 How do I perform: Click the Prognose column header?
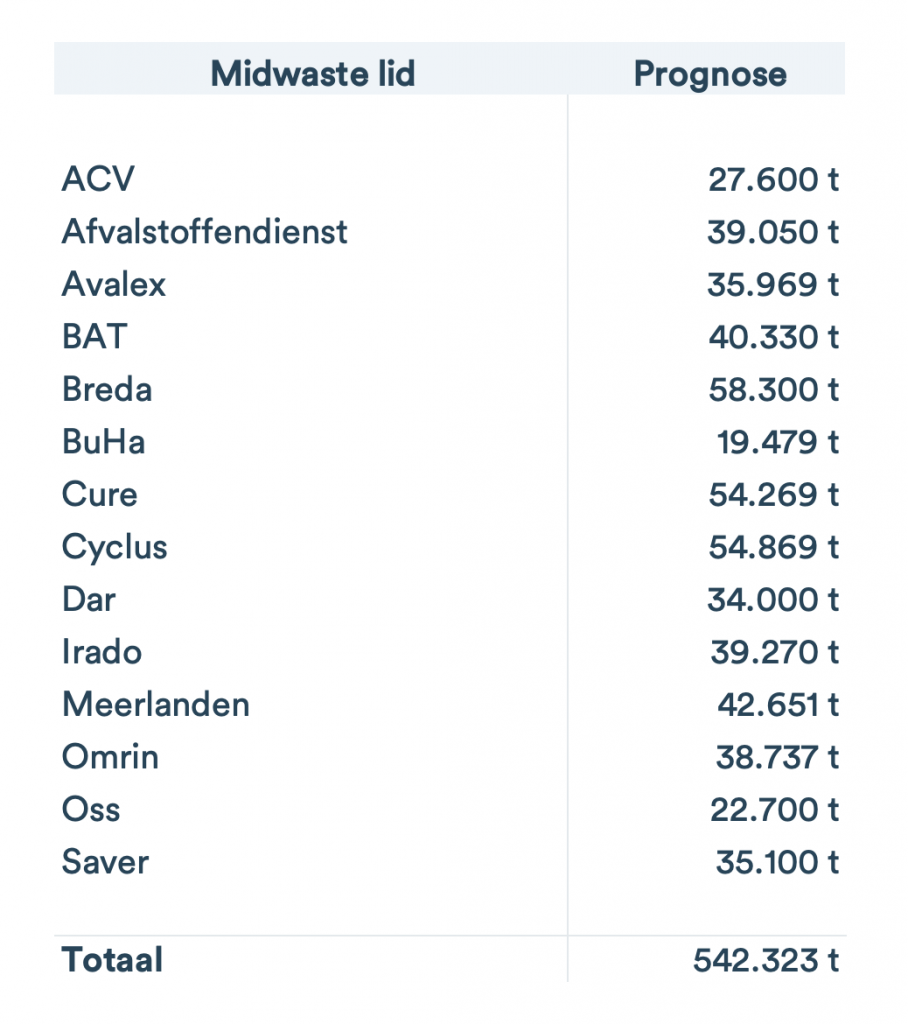tap(710, 73)
